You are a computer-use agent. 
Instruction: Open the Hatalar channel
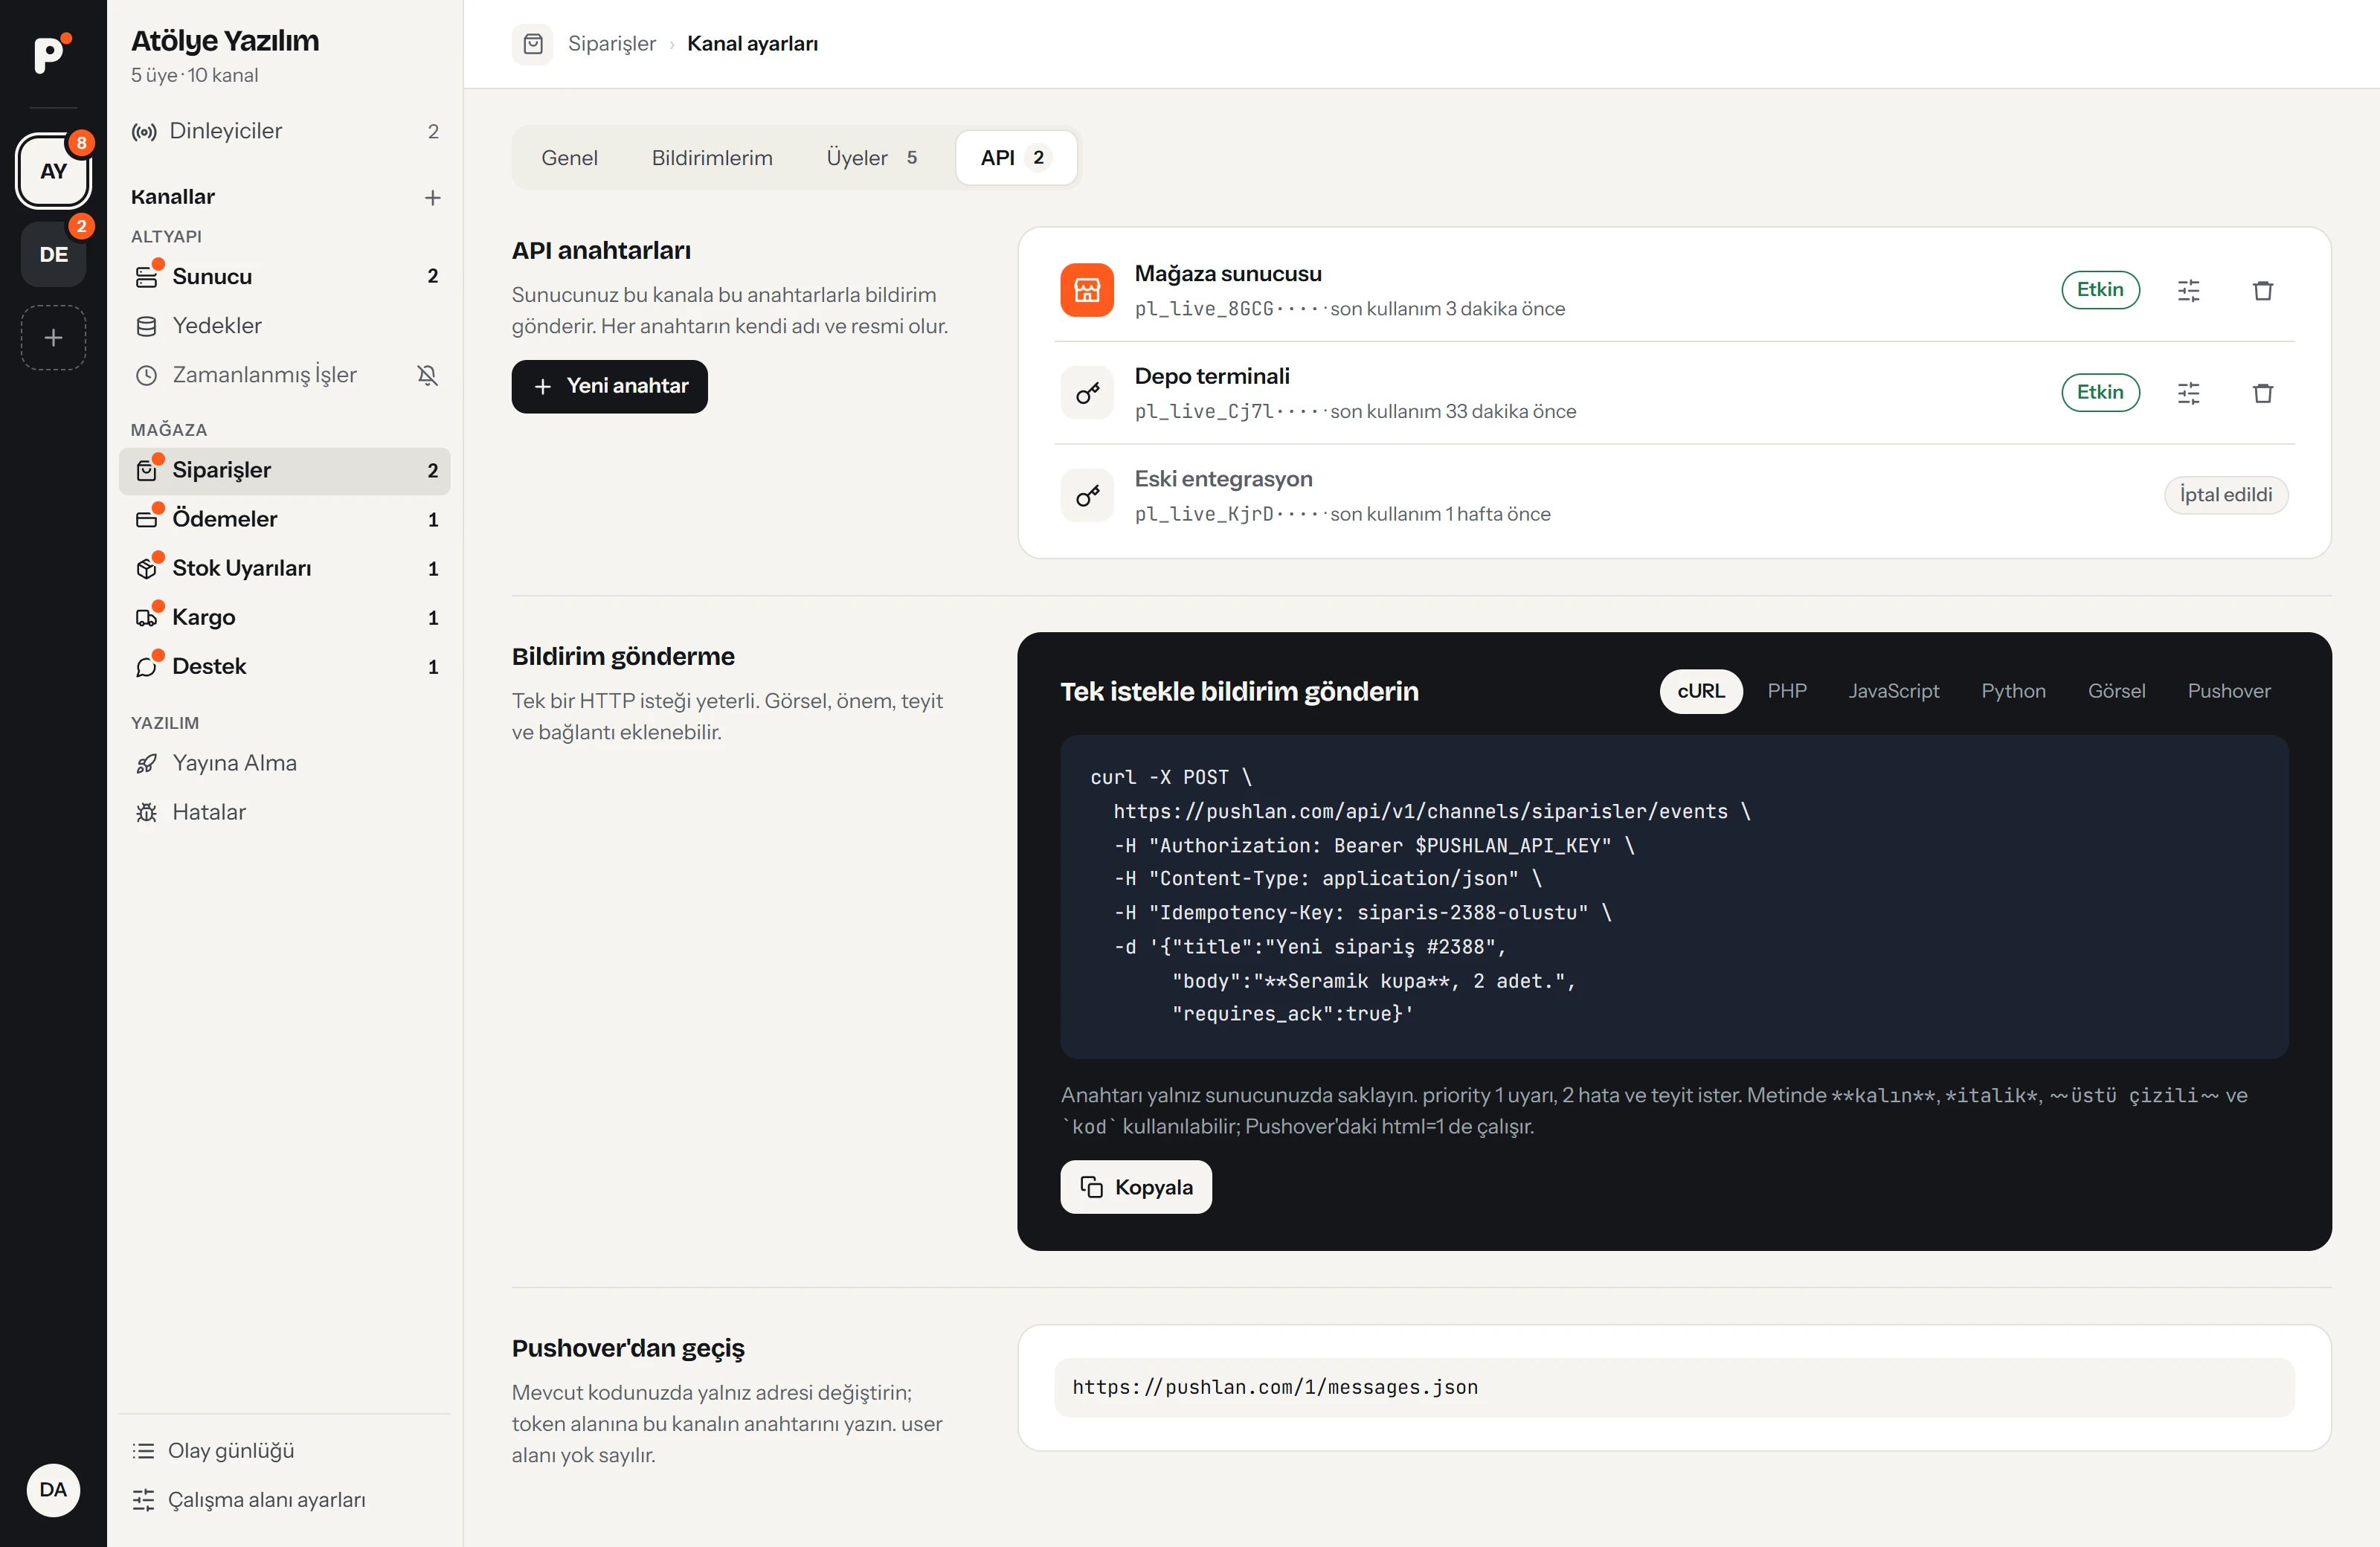tap(284, 812)
